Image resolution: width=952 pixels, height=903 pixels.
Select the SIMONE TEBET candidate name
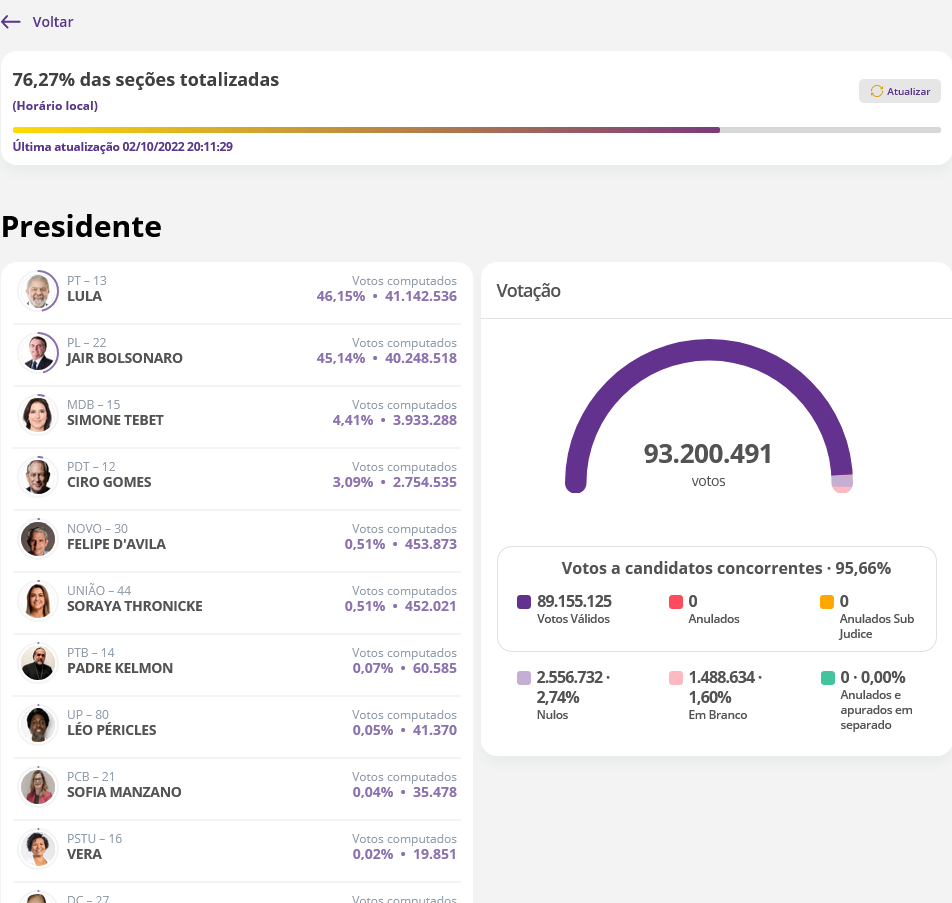(x=115, y=420)
